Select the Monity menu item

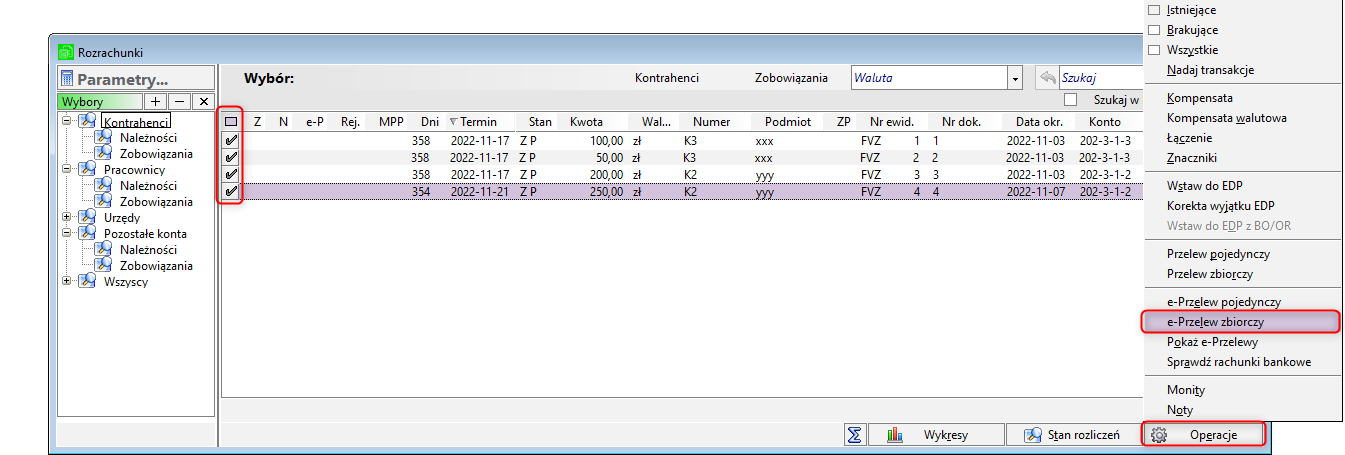tap(1240, 390)
